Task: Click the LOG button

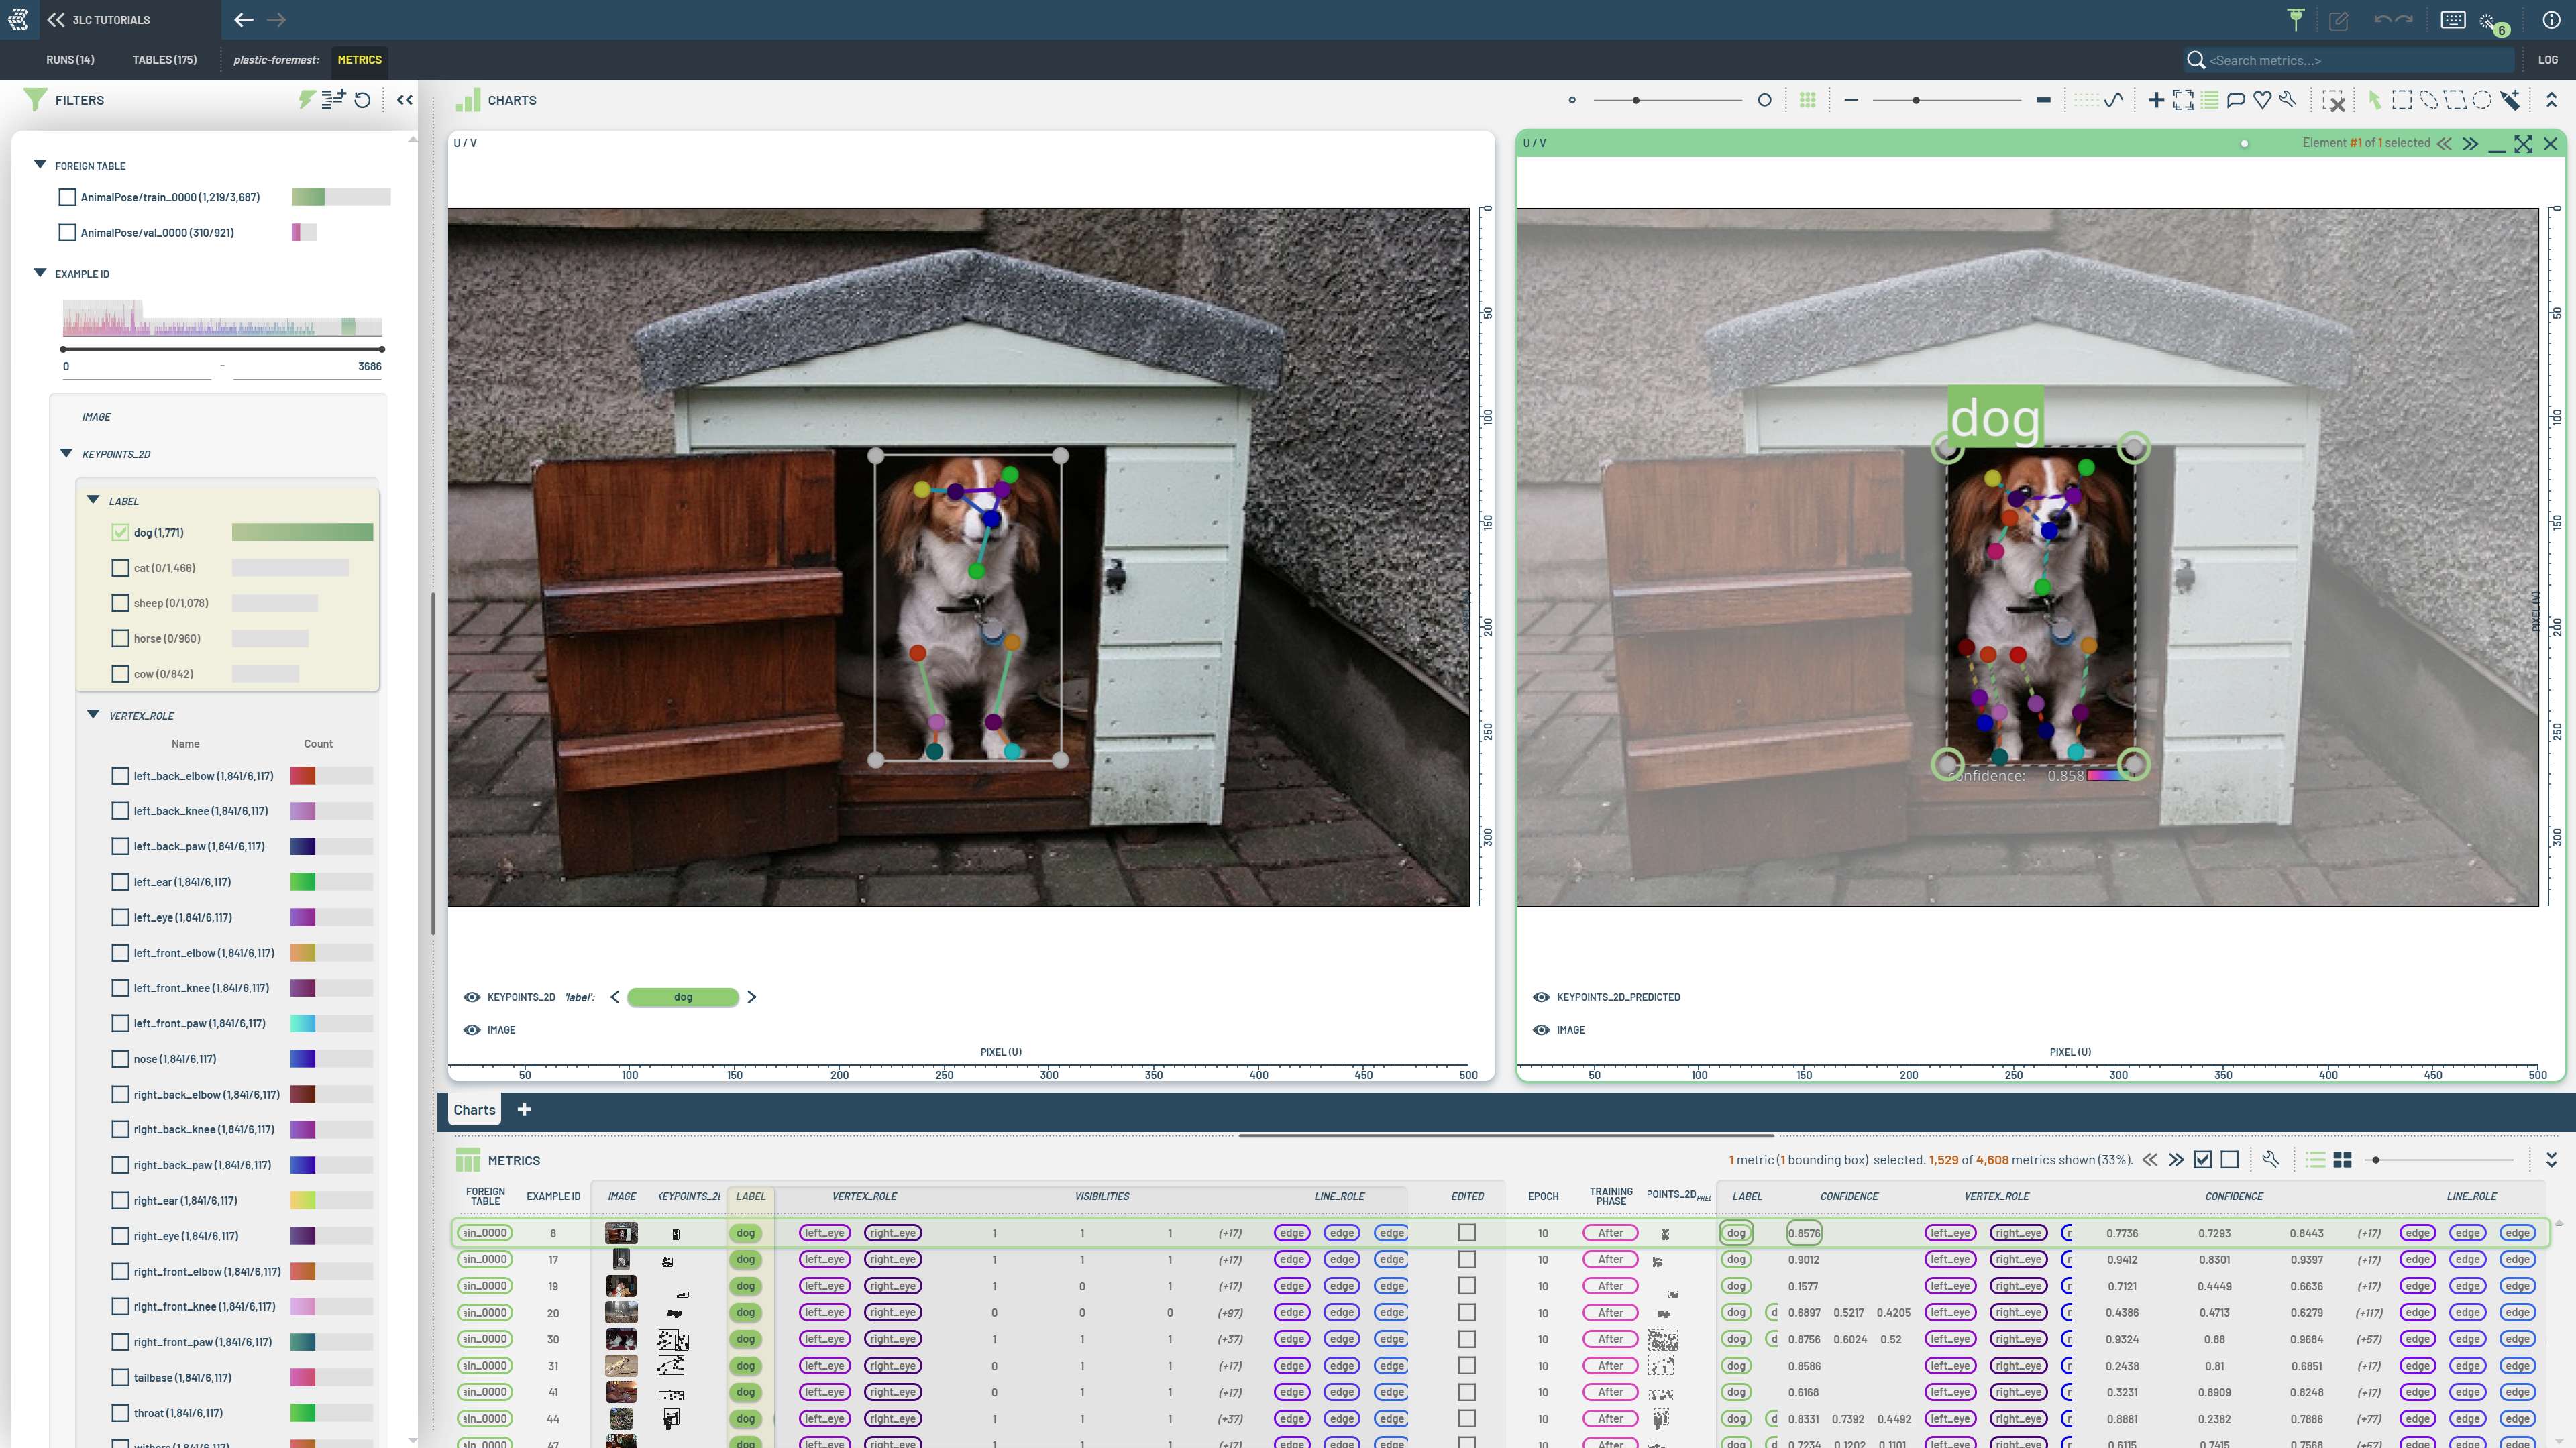Action: point(2547,60)
